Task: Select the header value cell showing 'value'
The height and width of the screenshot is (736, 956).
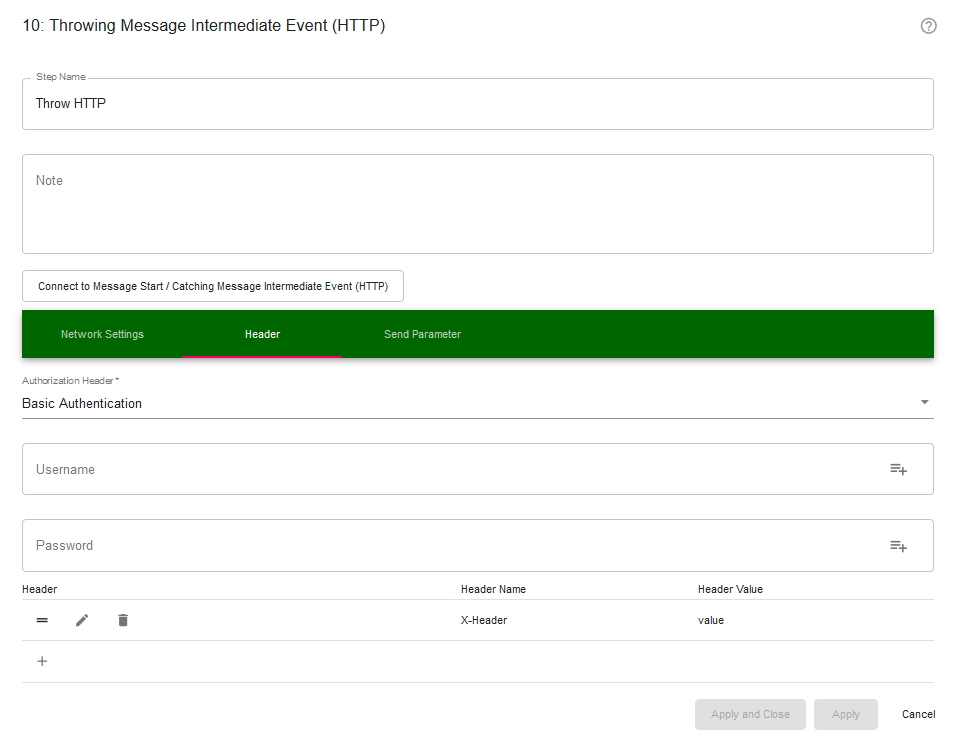Action: coord(711,620)
